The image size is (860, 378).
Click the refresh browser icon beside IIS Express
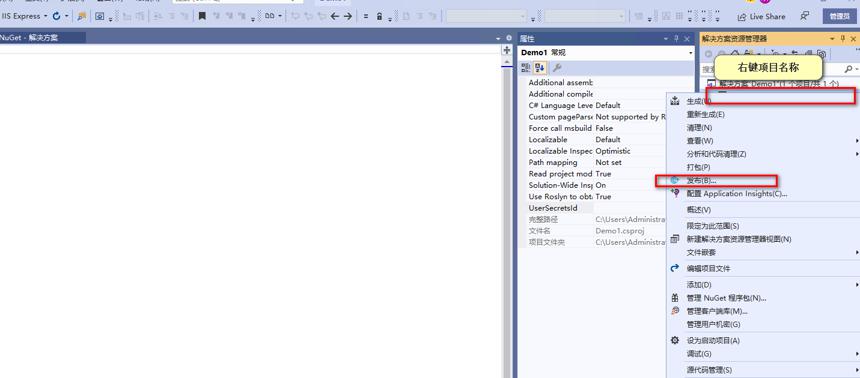pyautogui.click(x=56, y=16)
